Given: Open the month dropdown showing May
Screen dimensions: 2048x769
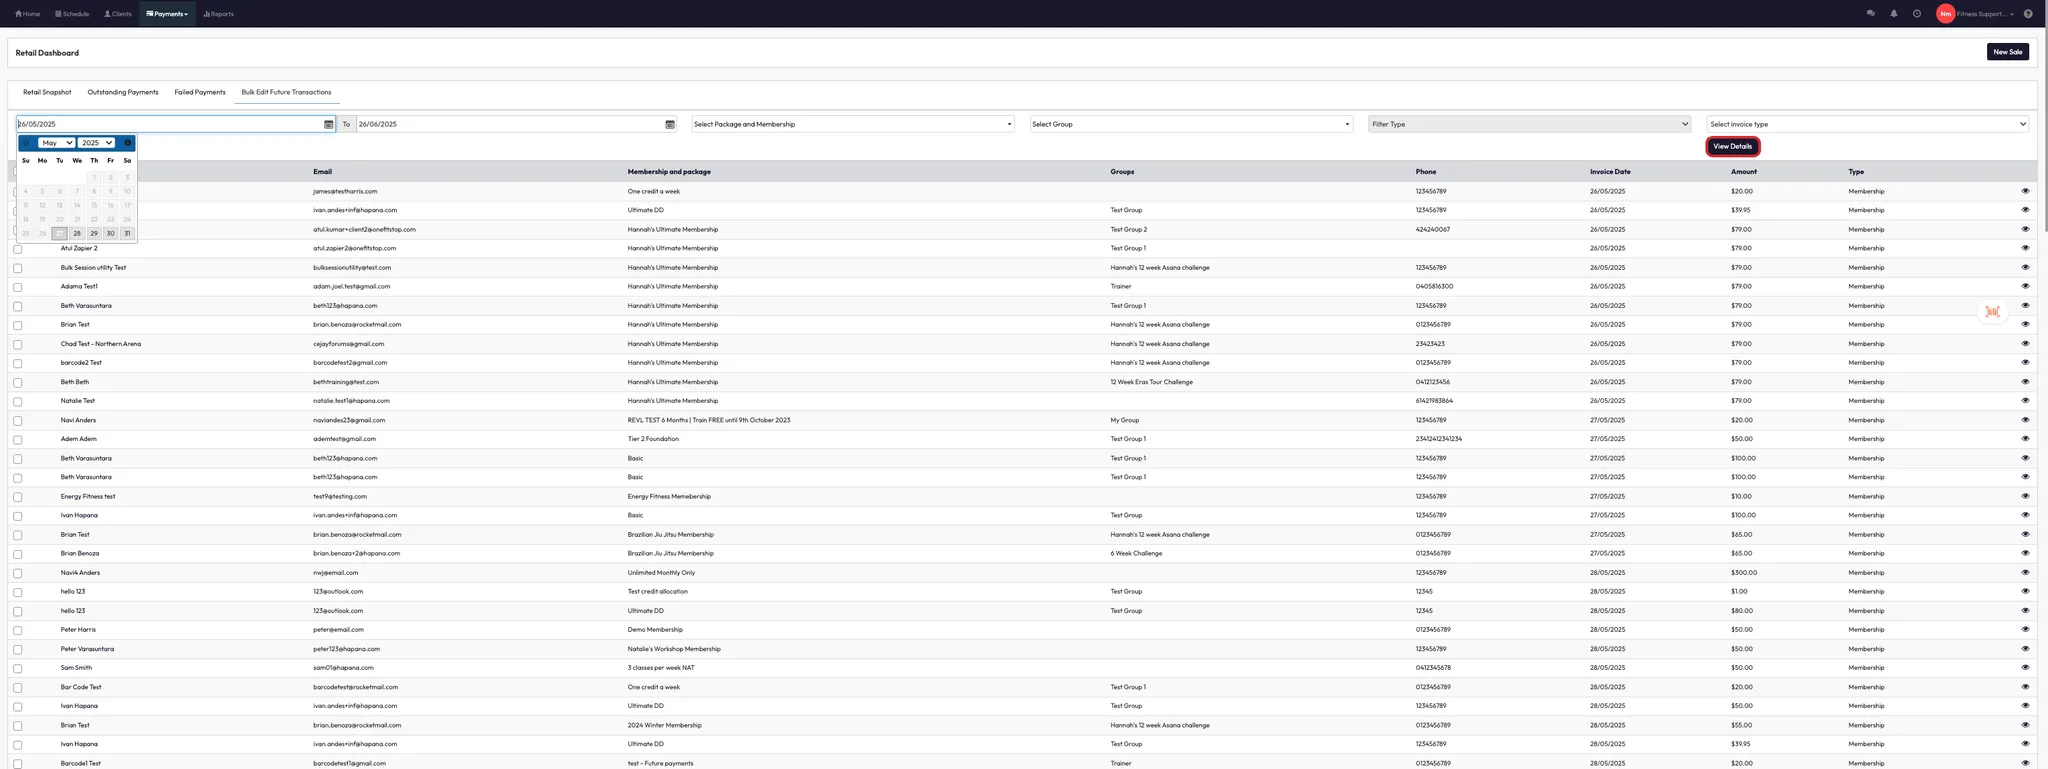Looking at the screenshot, I should tap(56, 143).
